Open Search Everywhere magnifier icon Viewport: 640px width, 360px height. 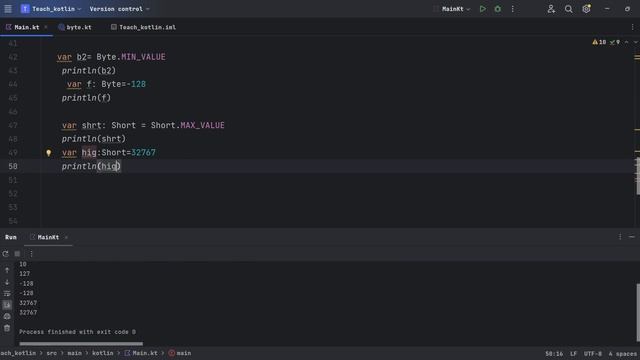tap(568, 9)
